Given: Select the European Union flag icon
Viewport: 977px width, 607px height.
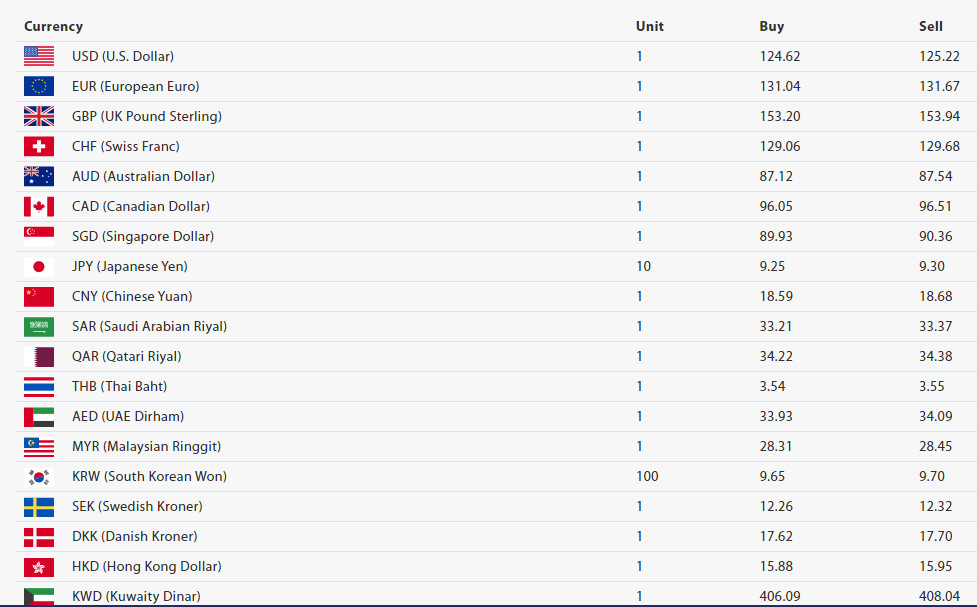Looking at the screenshot, I should pos(39,86).
